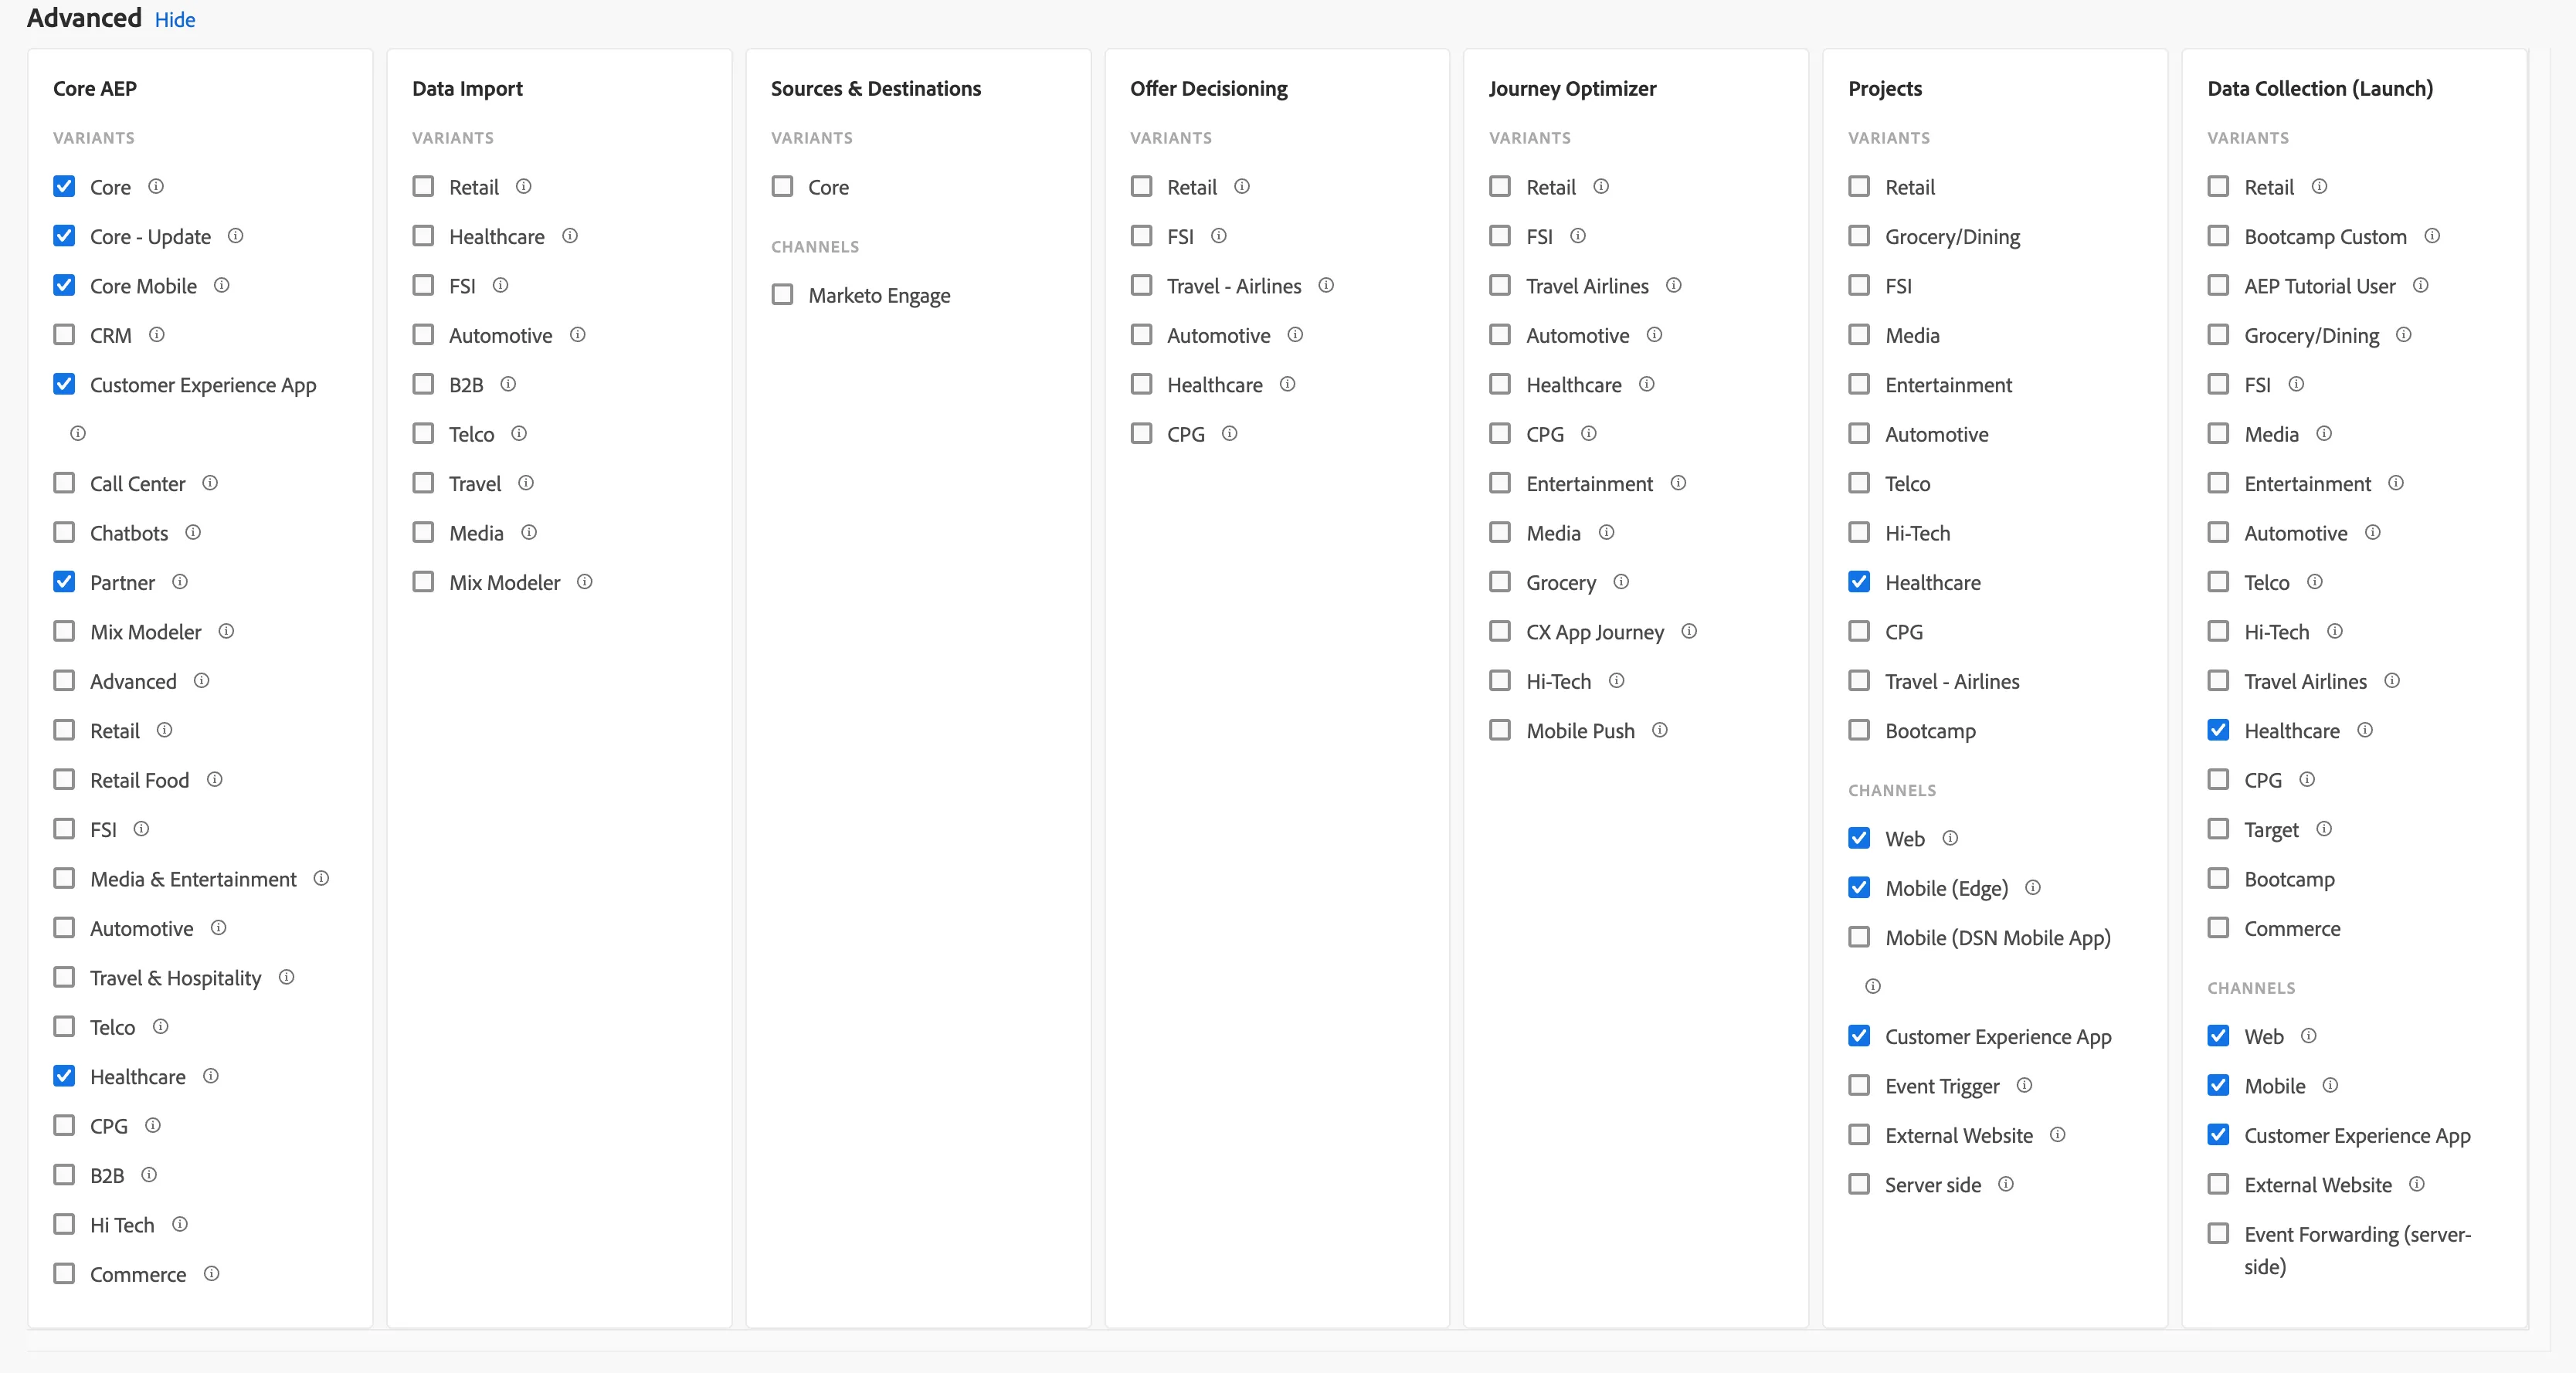Click info icon beside Event Trigger

[x=2024, y=1085]
